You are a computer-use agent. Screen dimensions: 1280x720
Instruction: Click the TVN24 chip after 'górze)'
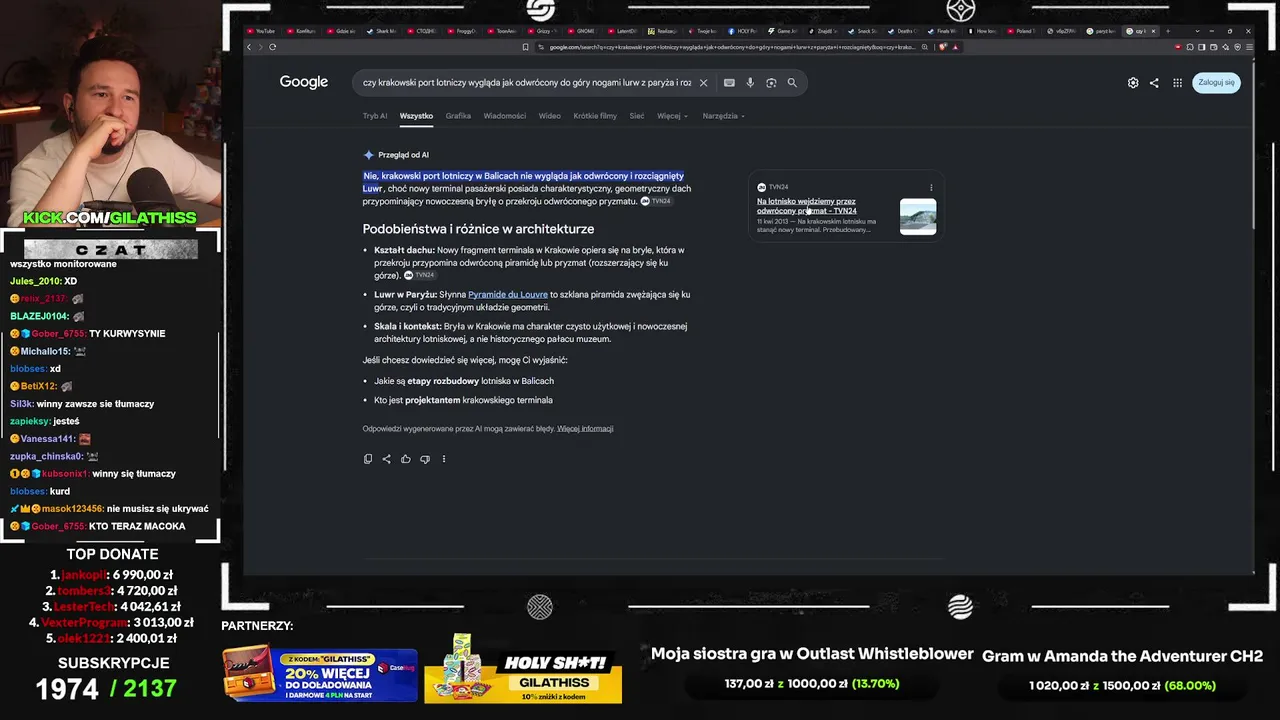tap(421, 275)
